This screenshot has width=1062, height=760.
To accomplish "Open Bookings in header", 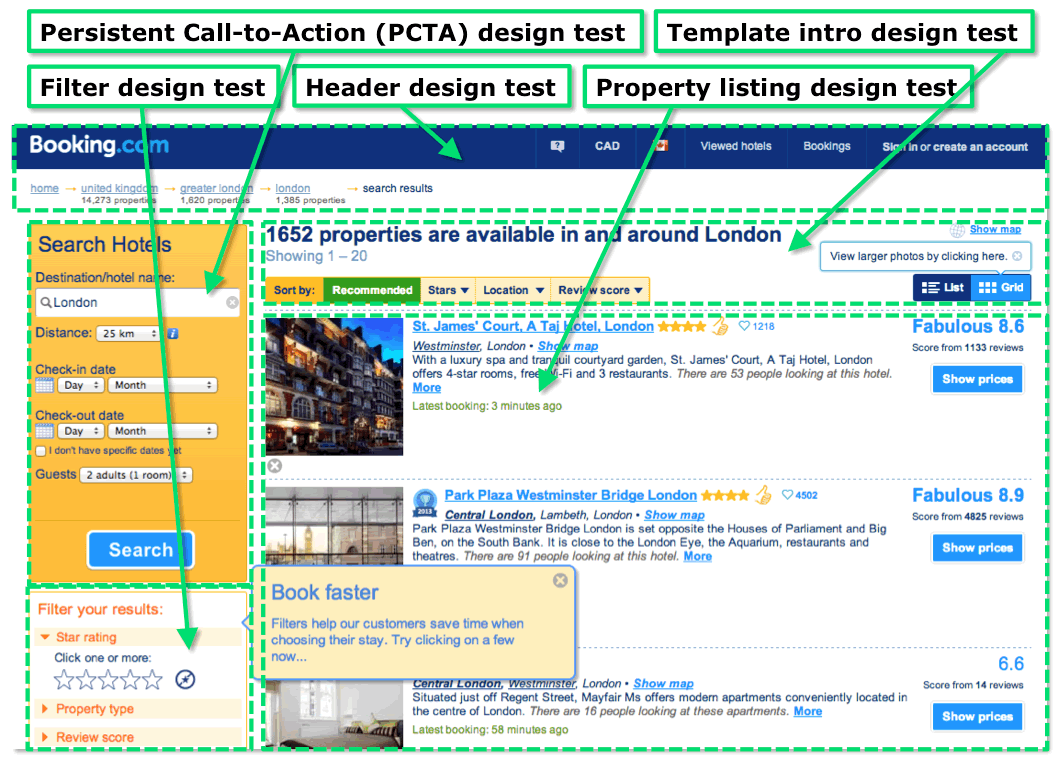I will click(x=826, y=146).
